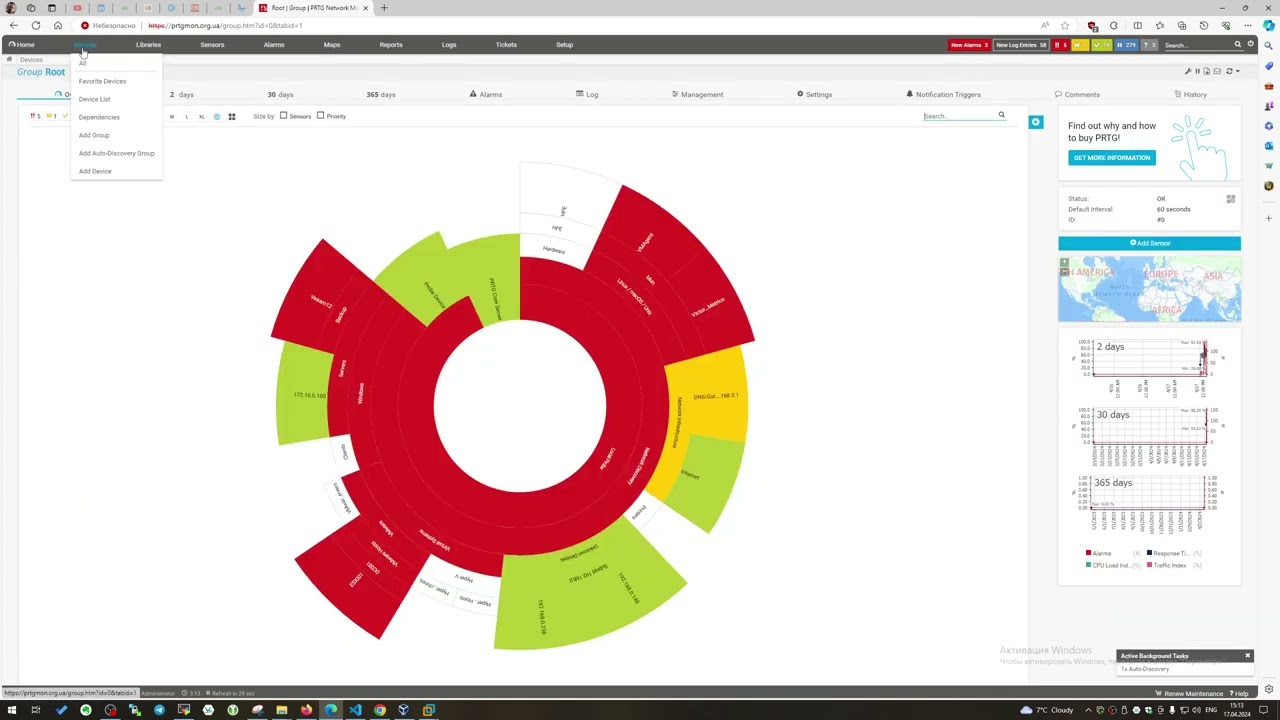Click the magnifier icon in top bar

click(x=1237, y=44)
